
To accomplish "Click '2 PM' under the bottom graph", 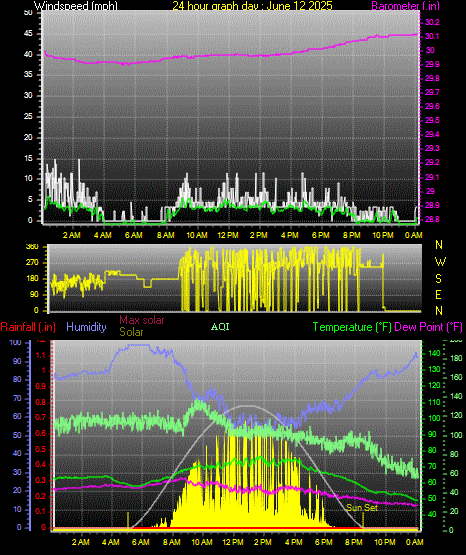I will pyautogui.click(x=263, y=542).
